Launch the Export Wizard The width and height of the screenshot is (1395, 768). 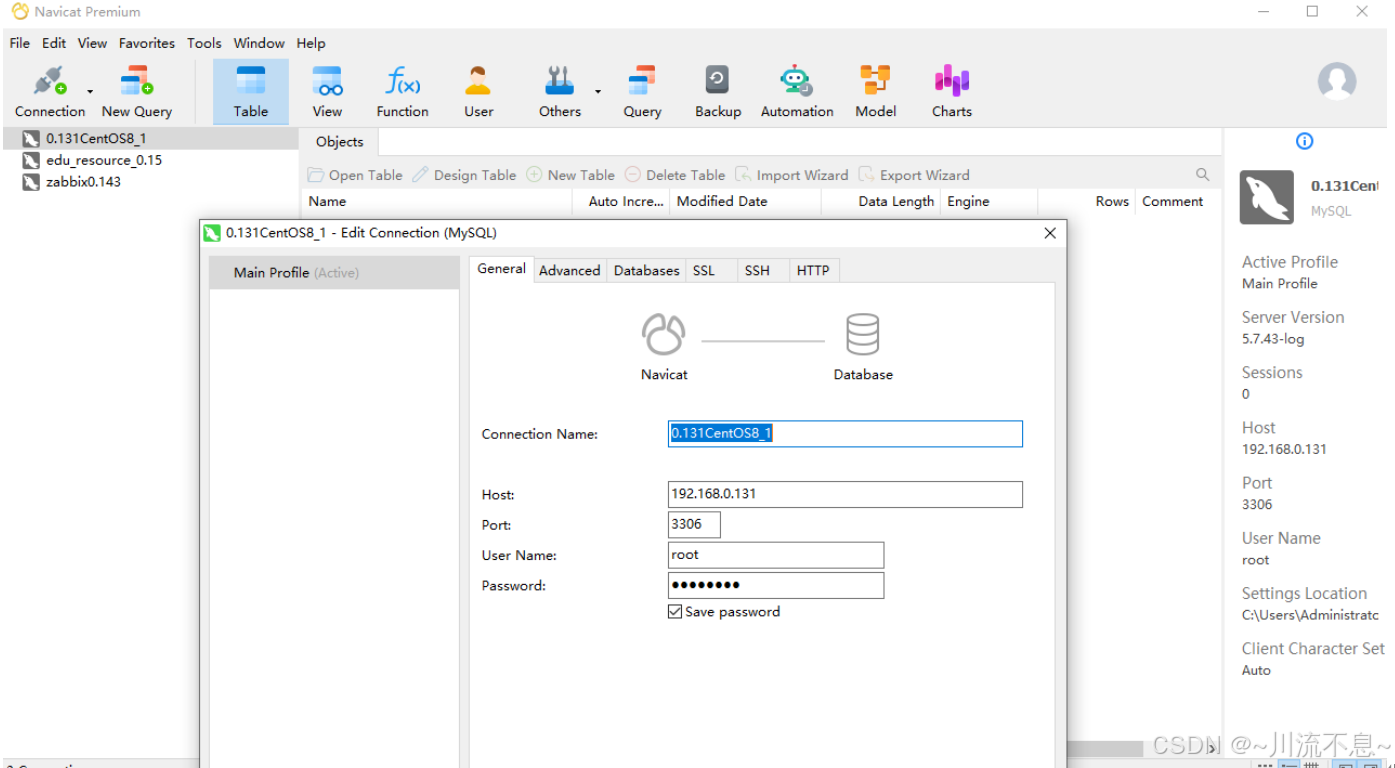click(x=914, y=175)
